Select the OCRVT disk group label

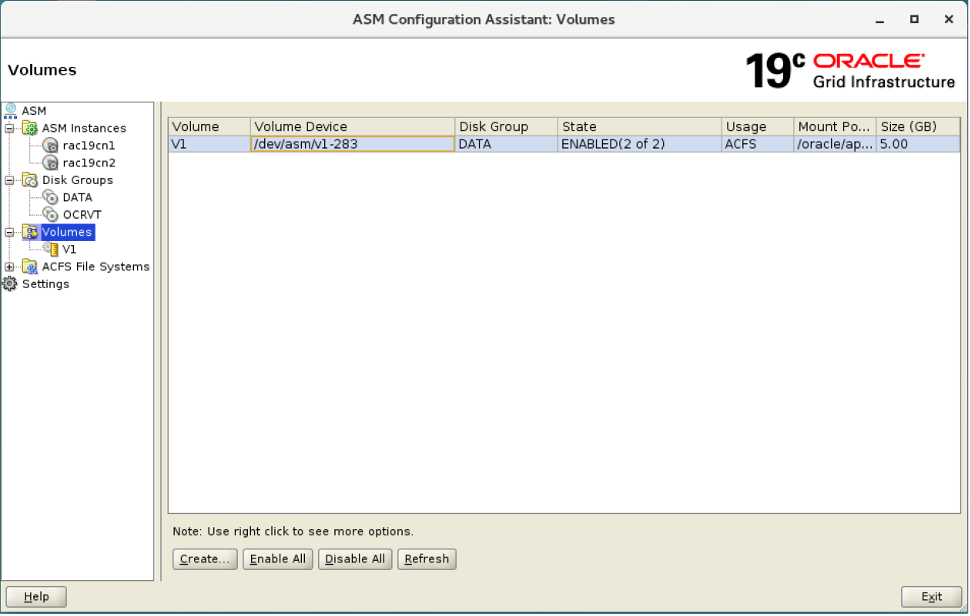coord(82,215)
